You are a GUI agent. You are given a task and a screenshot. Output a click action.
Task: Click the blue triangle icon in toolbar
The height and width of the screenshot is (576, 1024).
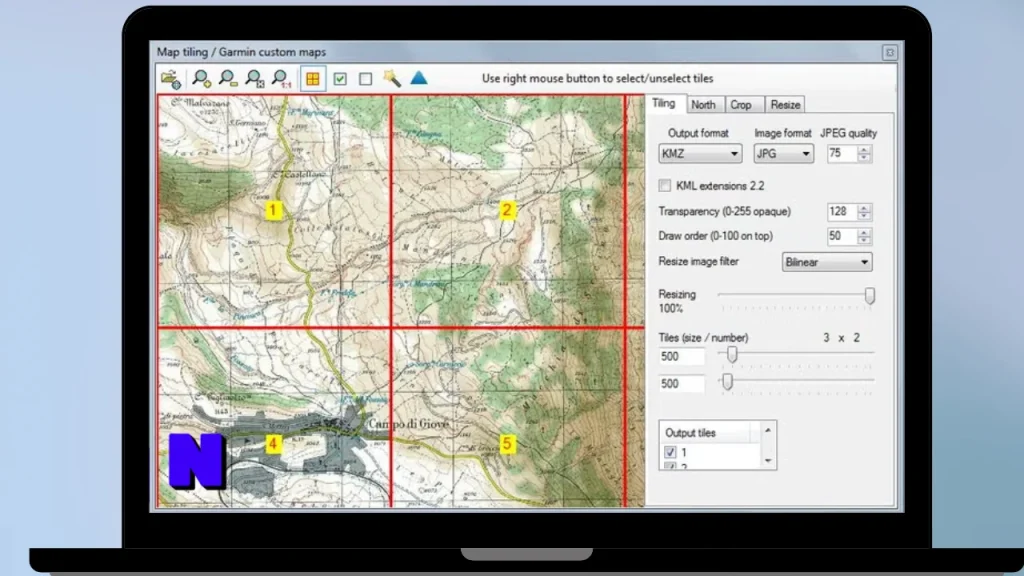click(419, 78)
